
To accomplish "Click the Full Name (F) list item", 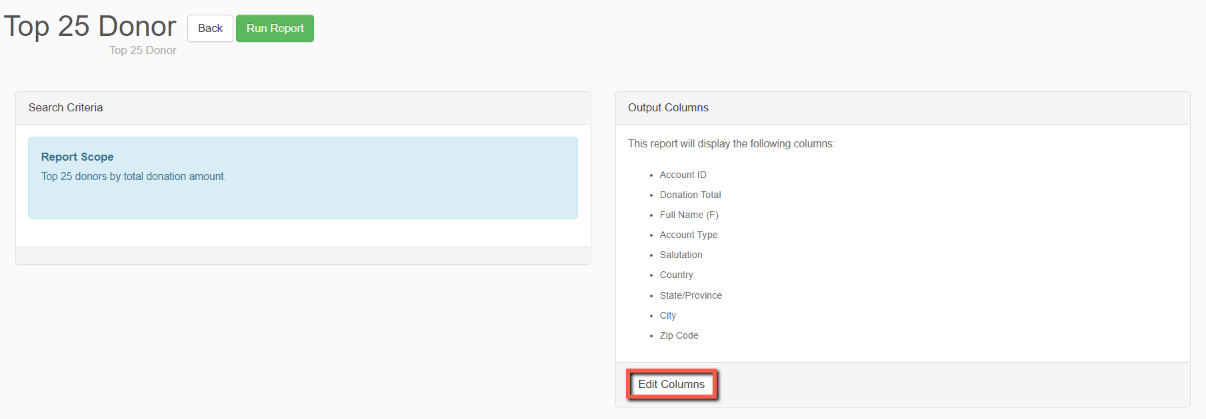I will tap(689, 215).
